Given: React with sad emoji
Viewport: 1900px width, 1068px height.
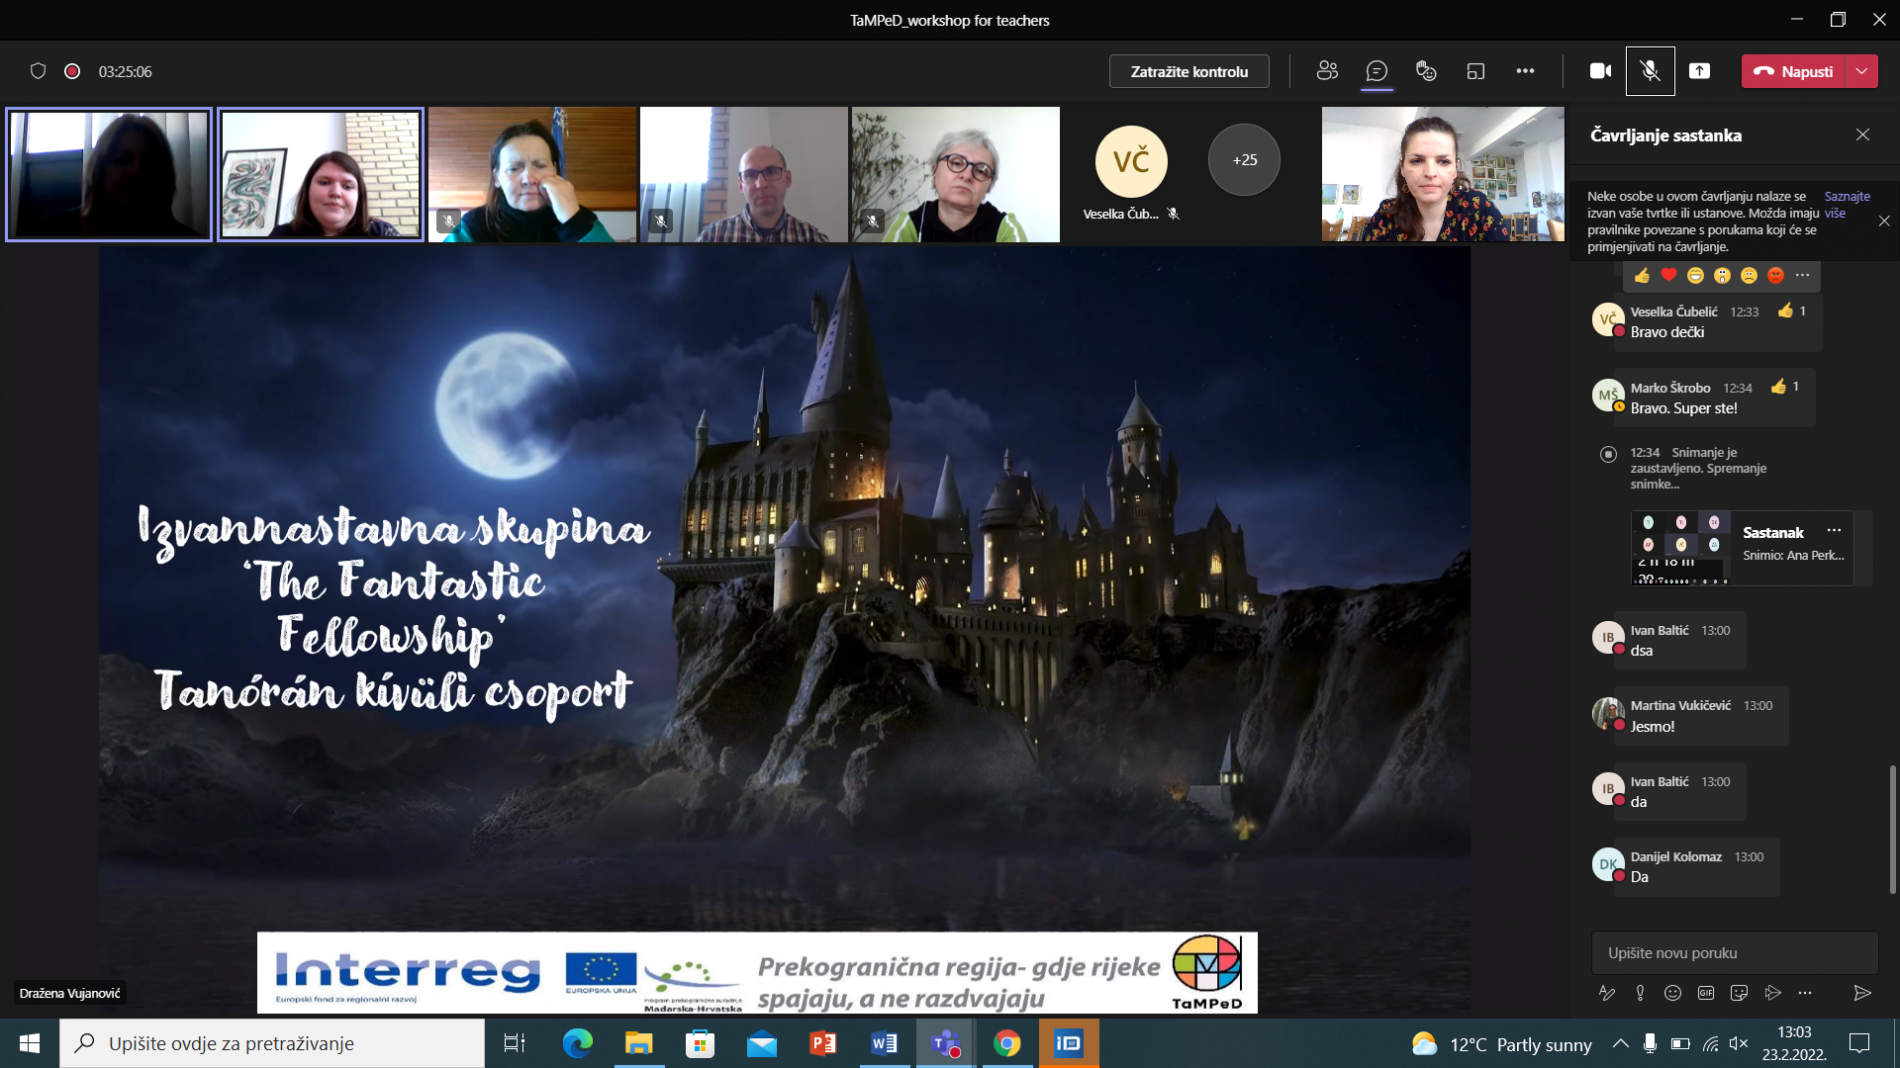Looking at the screenshot, I should click(1748, 275).
